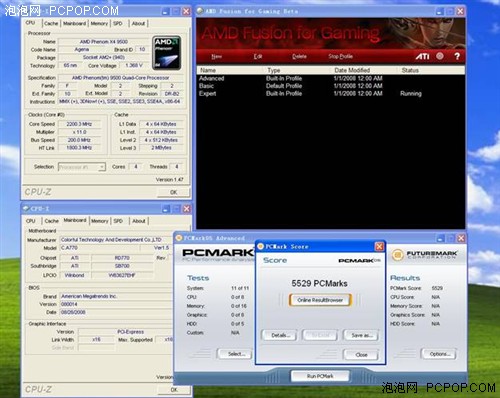Screen dimensions: 500x398
Task: Click the Code Name value Agena
Action: click(x=82, y=49)
